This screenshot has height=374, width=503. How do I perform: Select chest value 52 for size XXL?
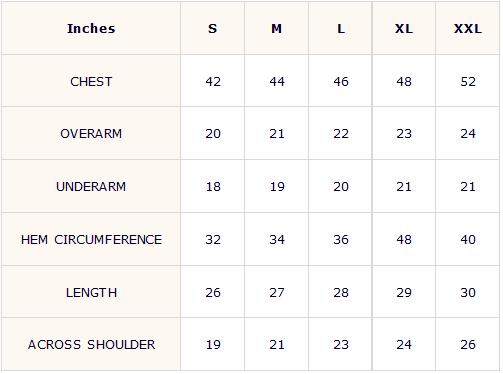click(x=468, y=82)
